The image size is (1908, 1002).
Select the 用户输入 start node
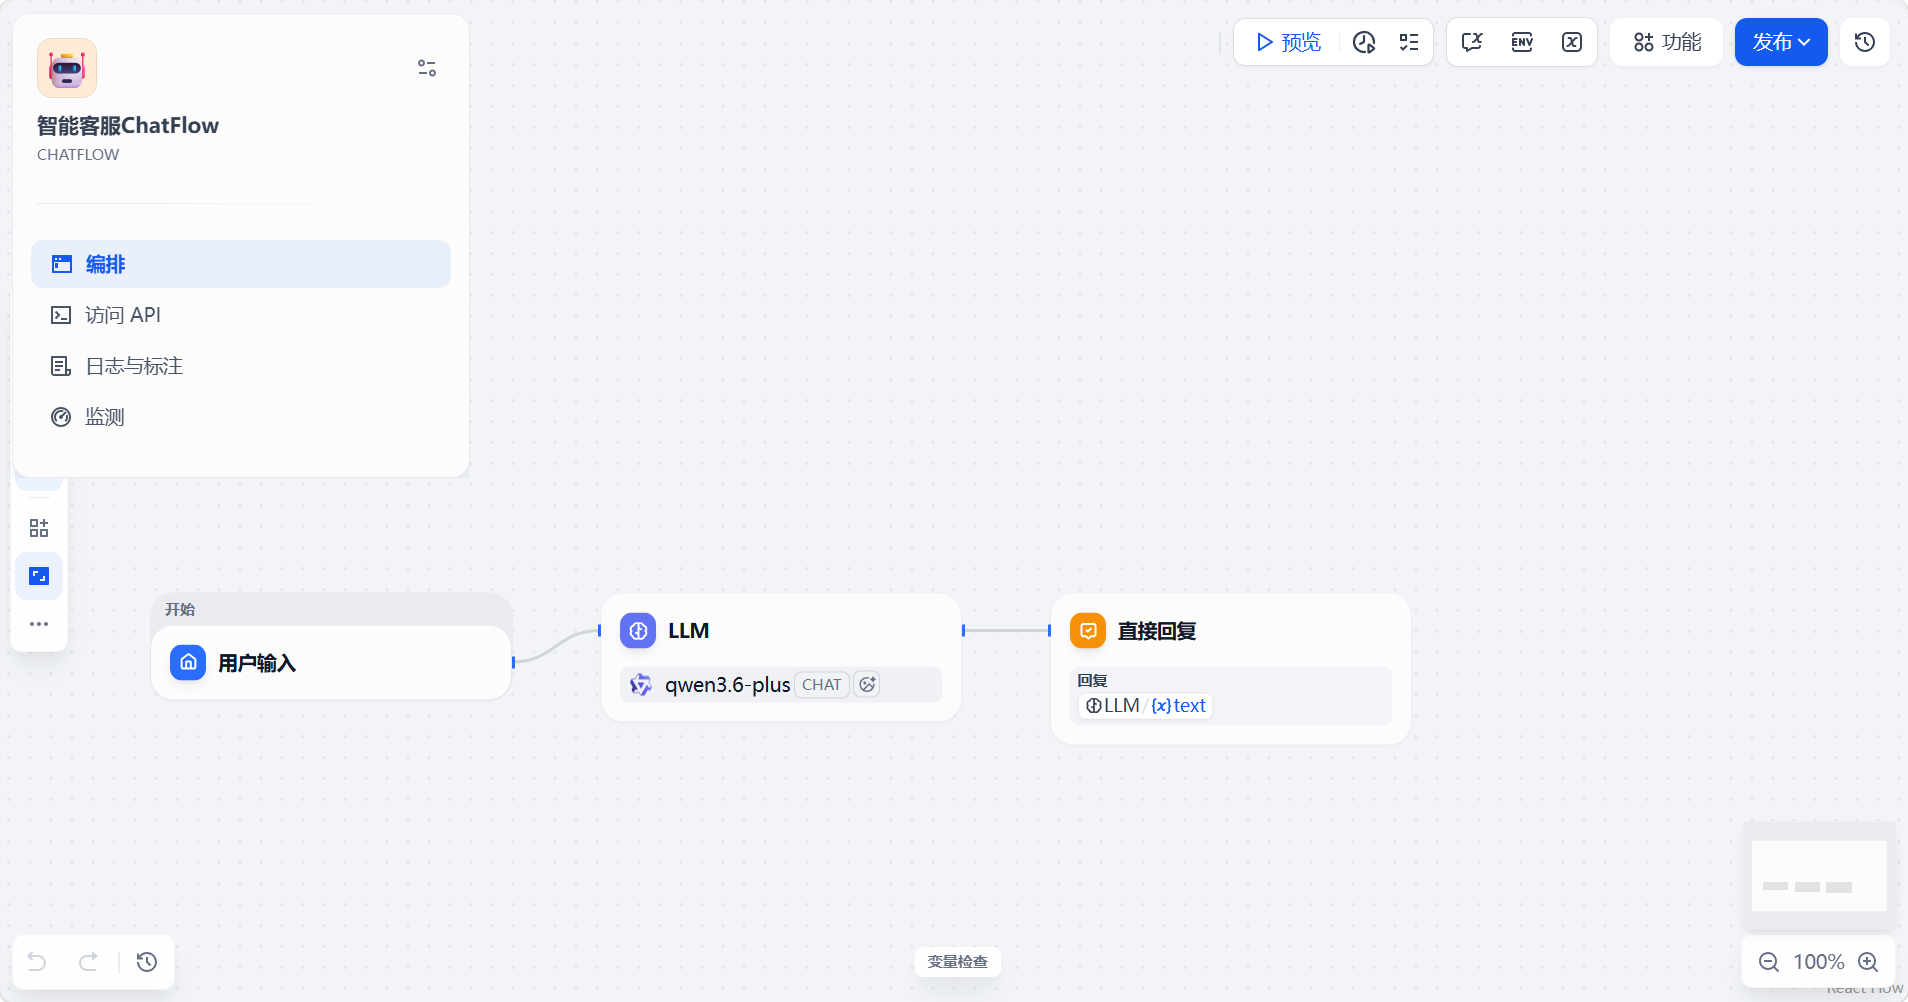point(331,662)
